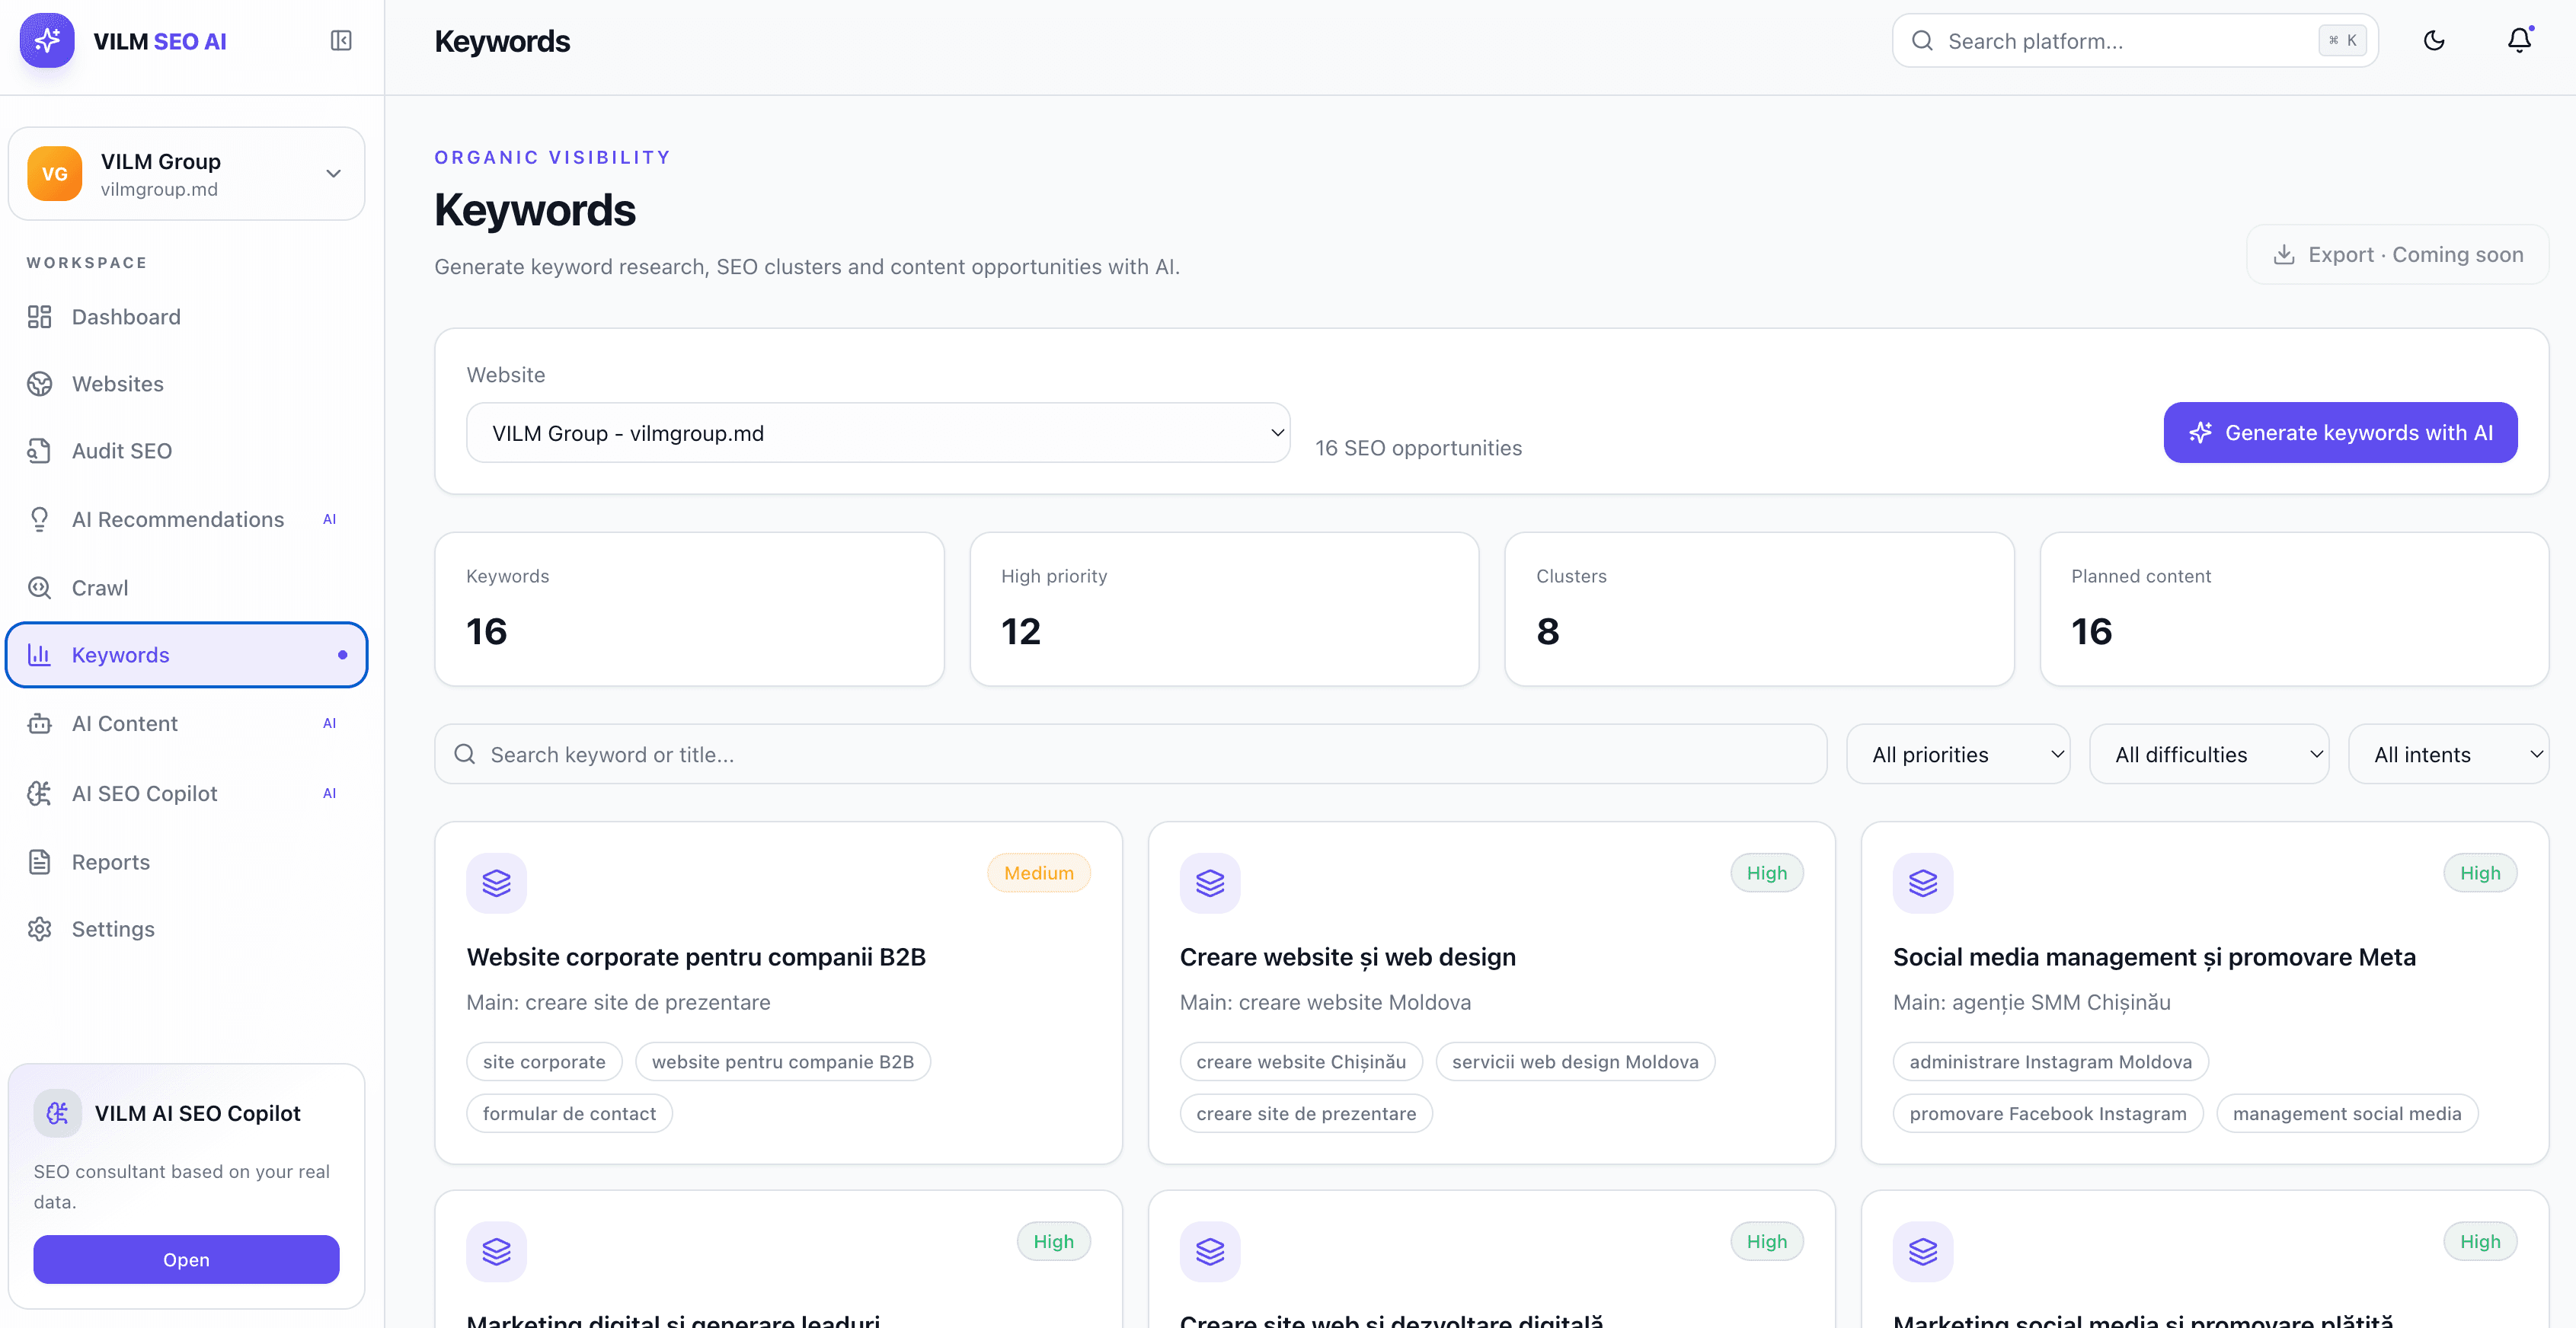This screenshot has width=2576, height=1328.
Task: Click 'management social media' tag
Action: tap(2347, 1113)
